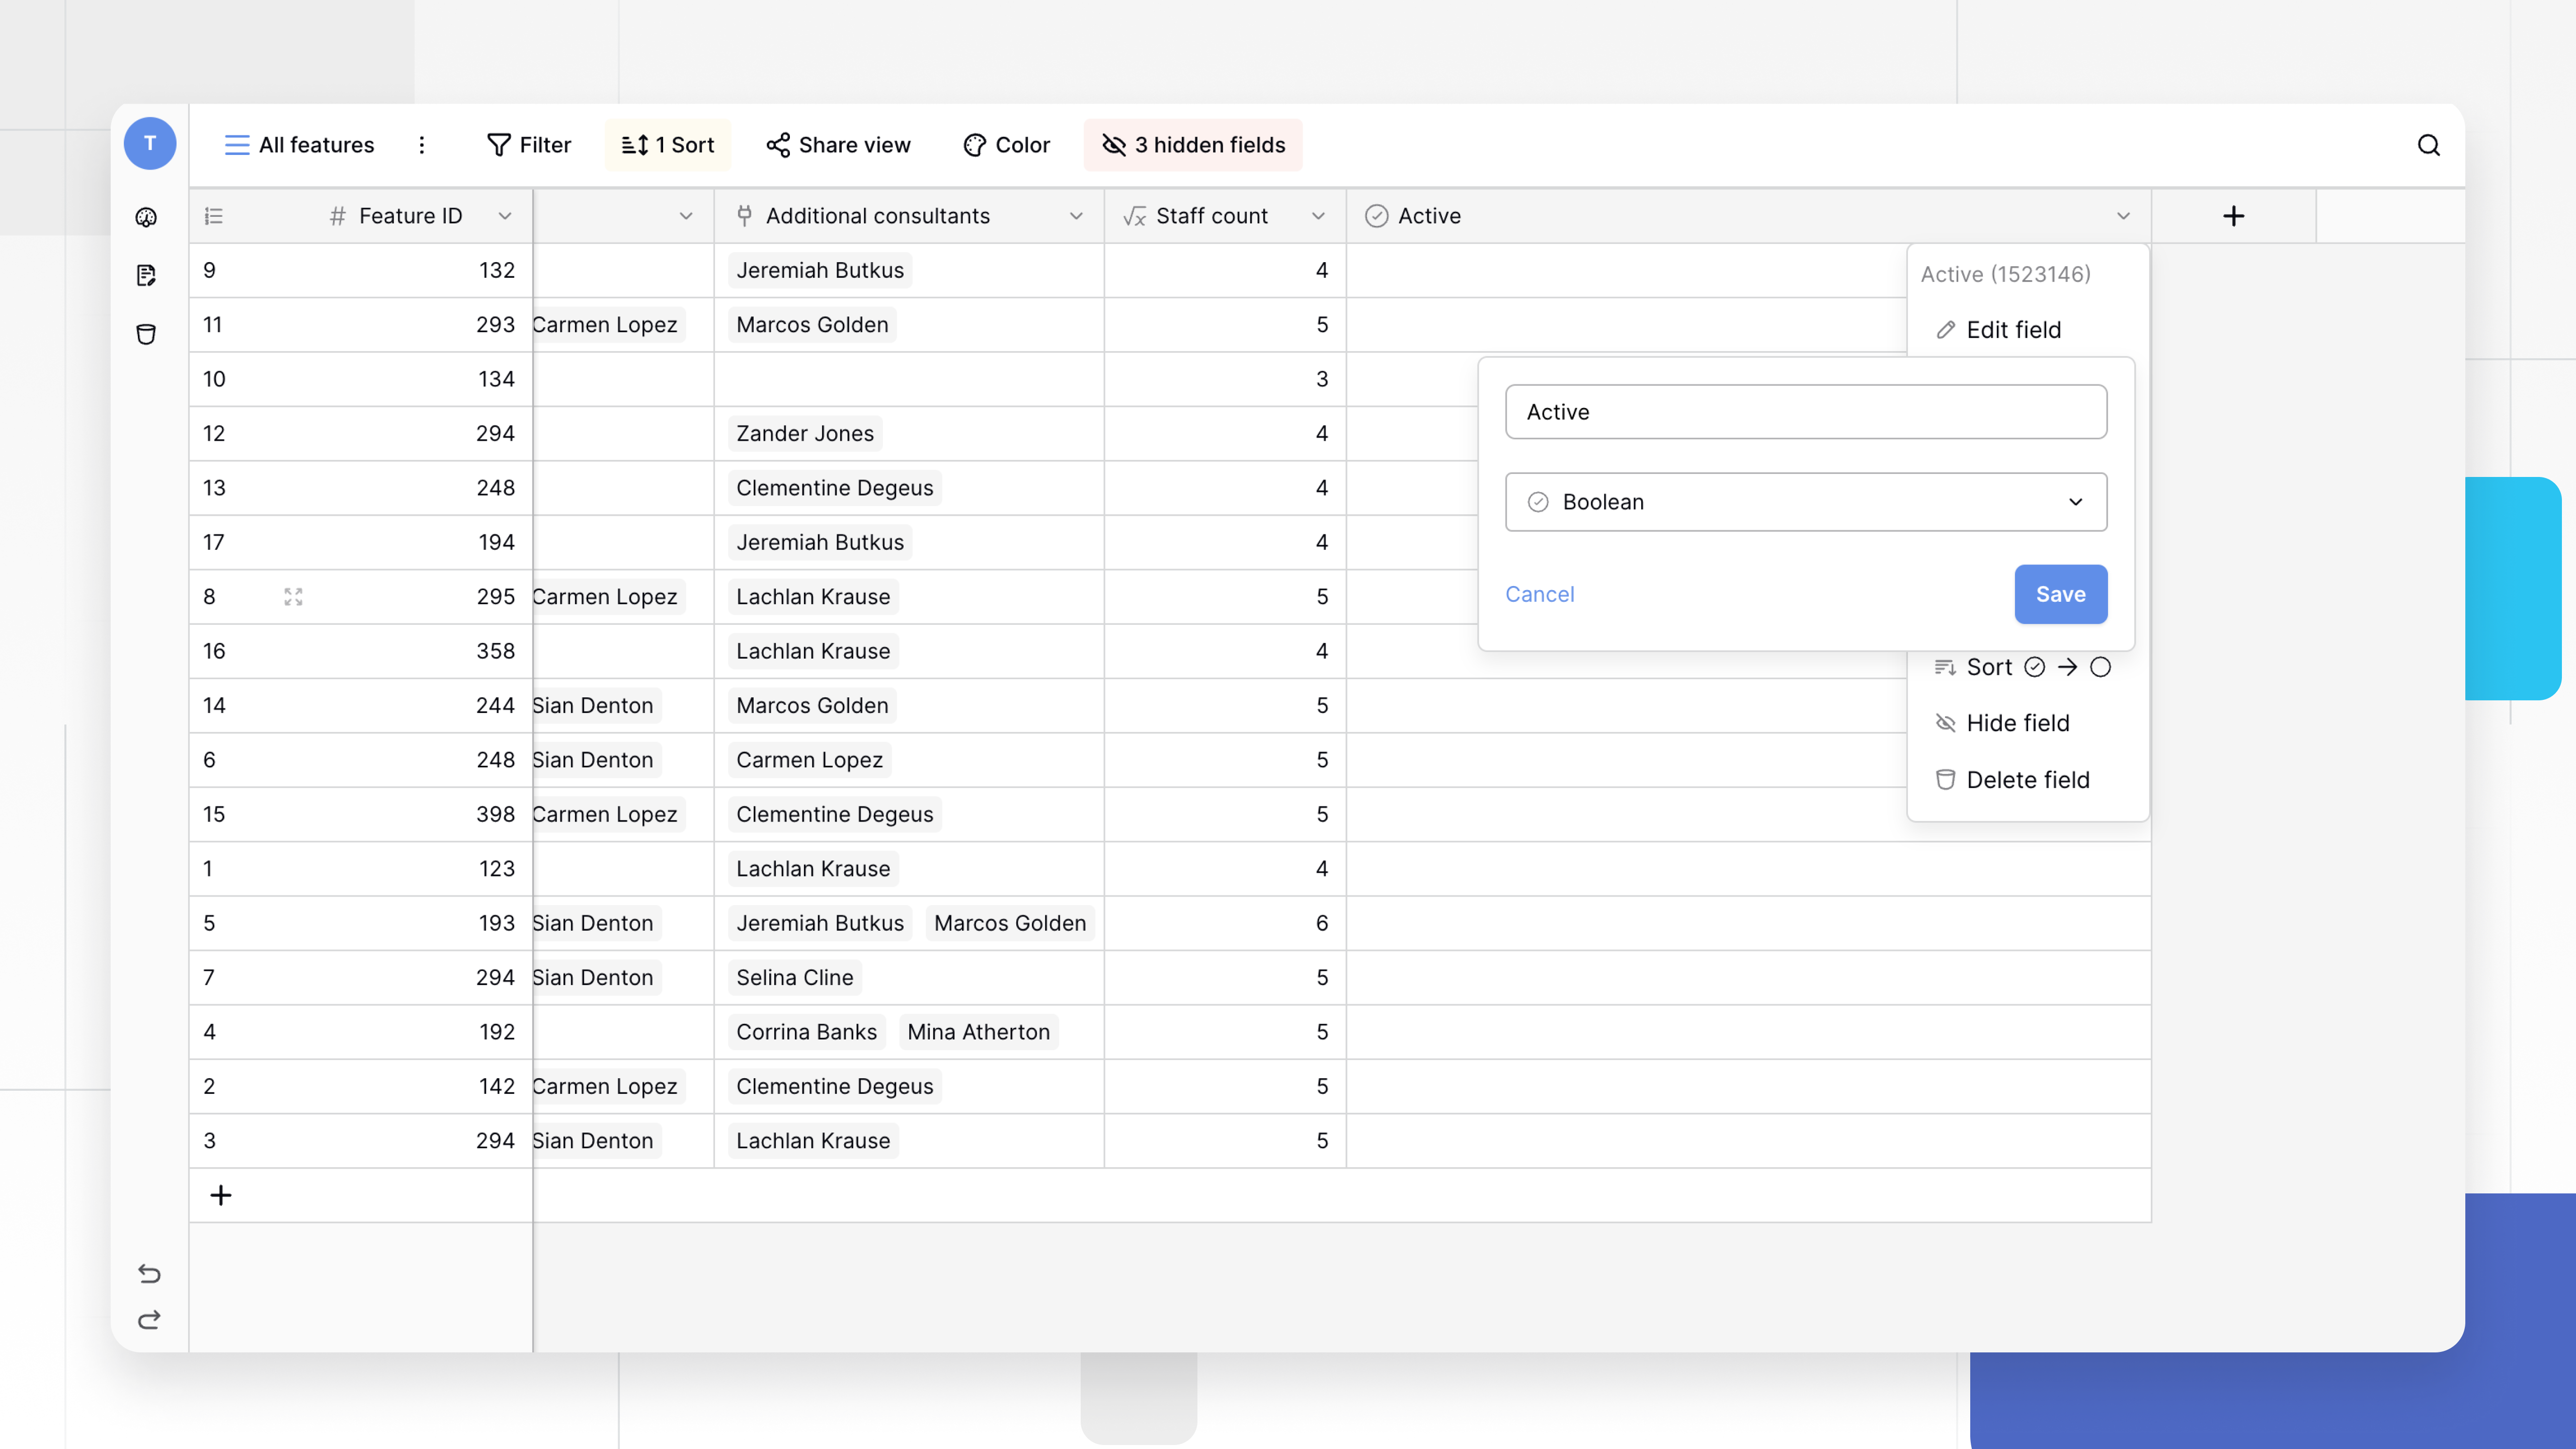The image size is (2576, 1449).
Task: Click the Cancel link
Action: point(1539,594)
